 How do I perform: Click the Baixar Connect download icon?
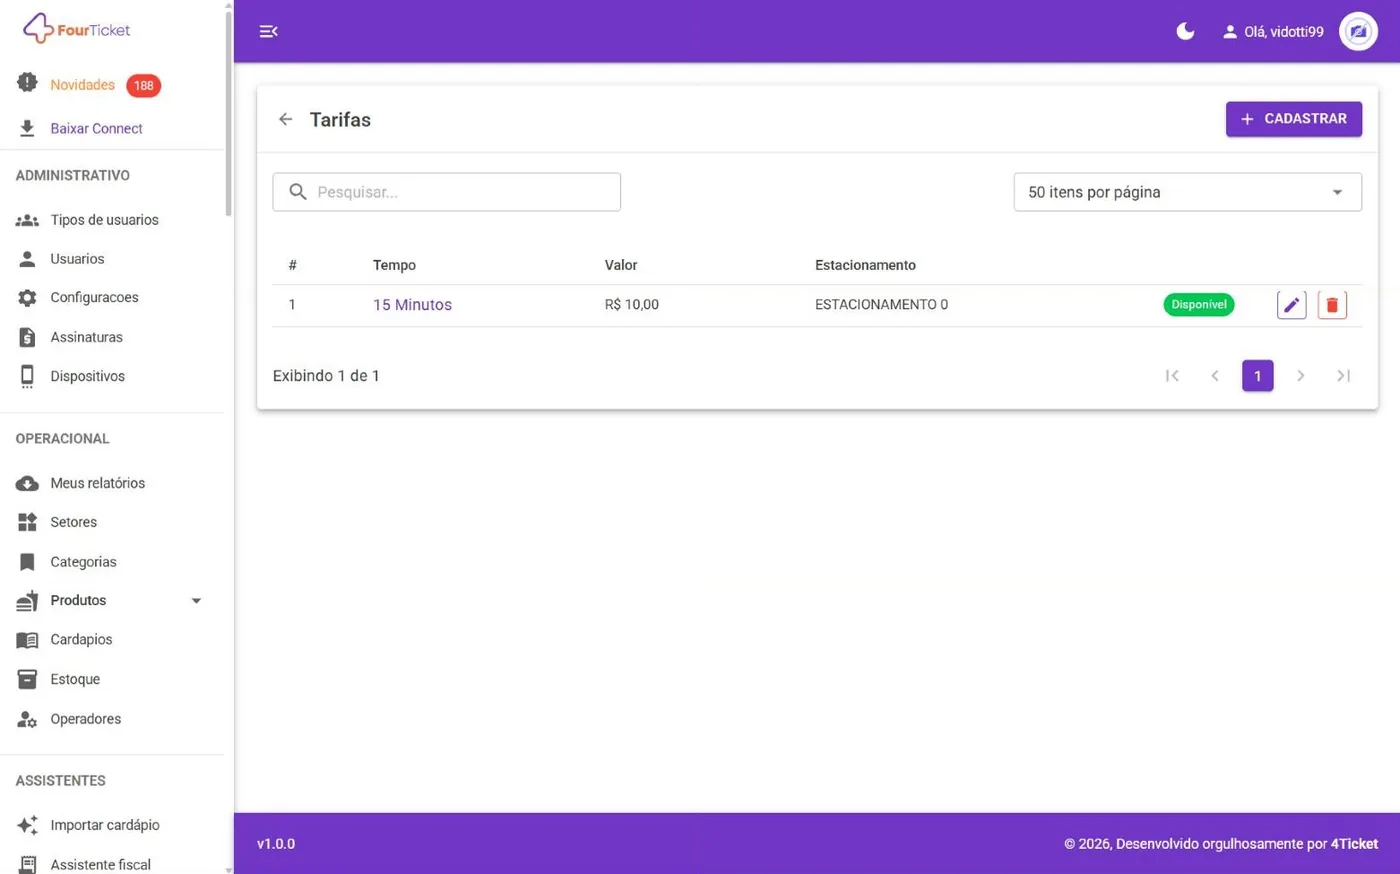(x=27, y=128)
